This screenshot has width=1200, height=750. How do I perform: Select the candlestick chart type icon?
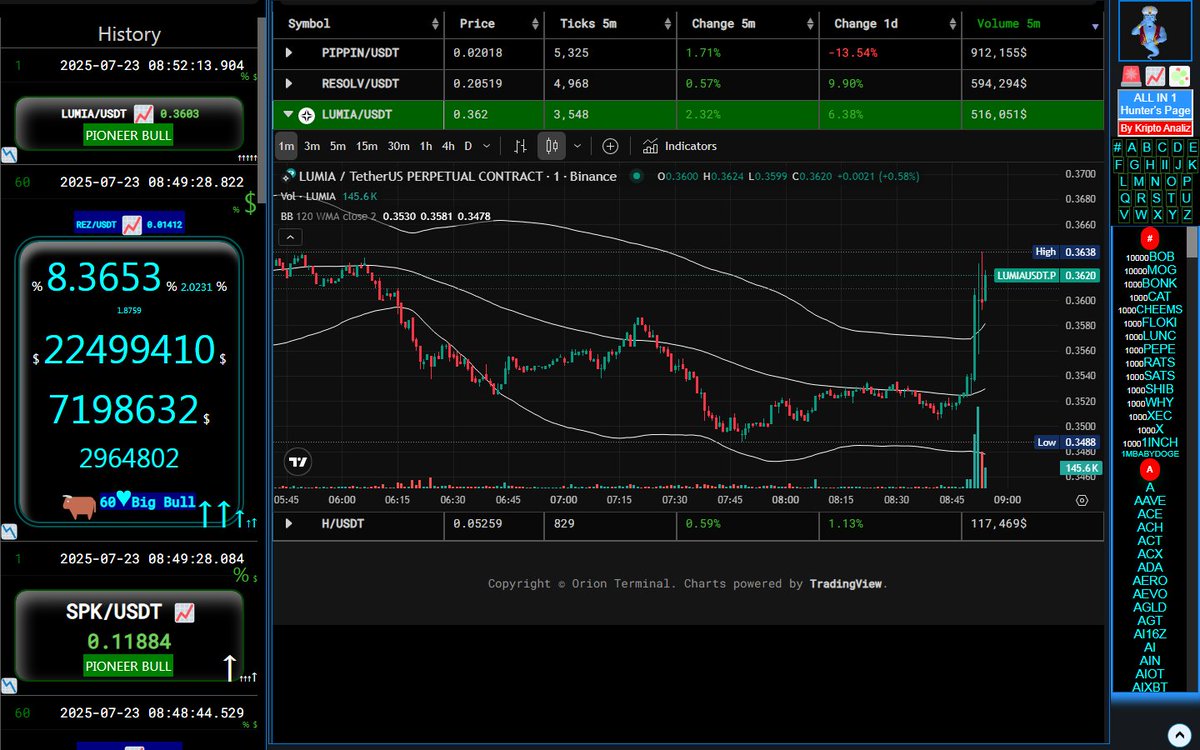coord(553,146)
